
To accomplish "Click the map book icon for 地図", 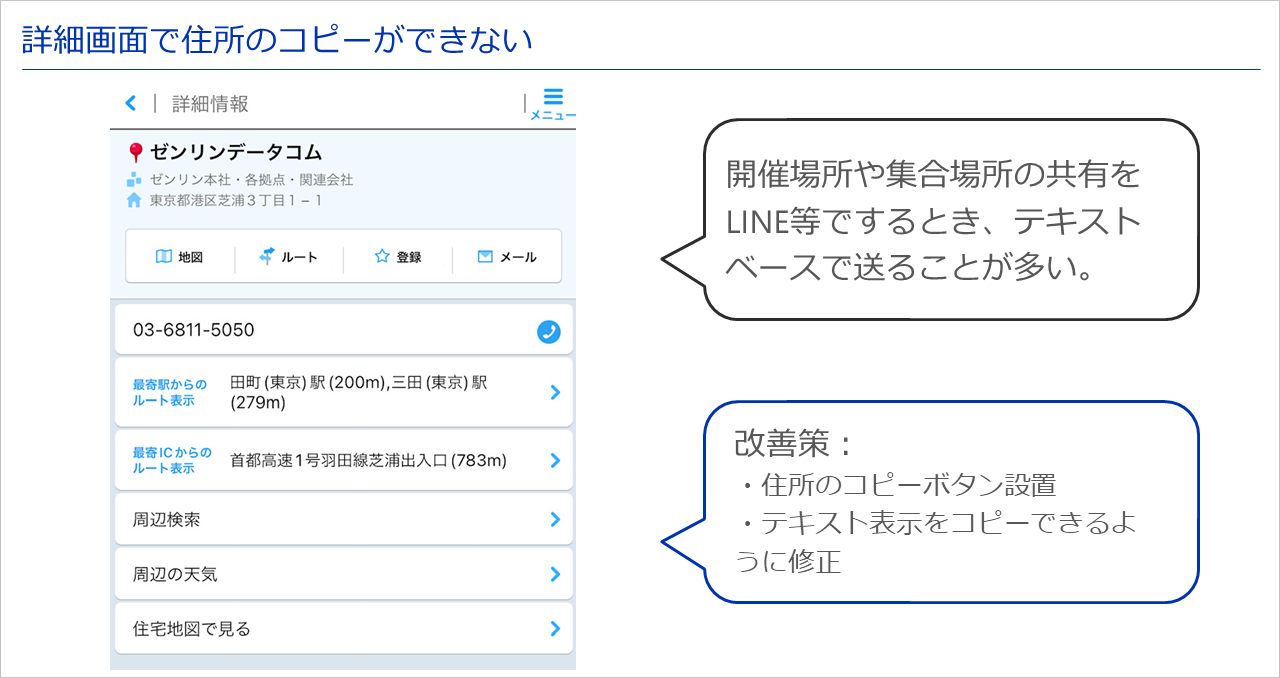I will [164, 257].
